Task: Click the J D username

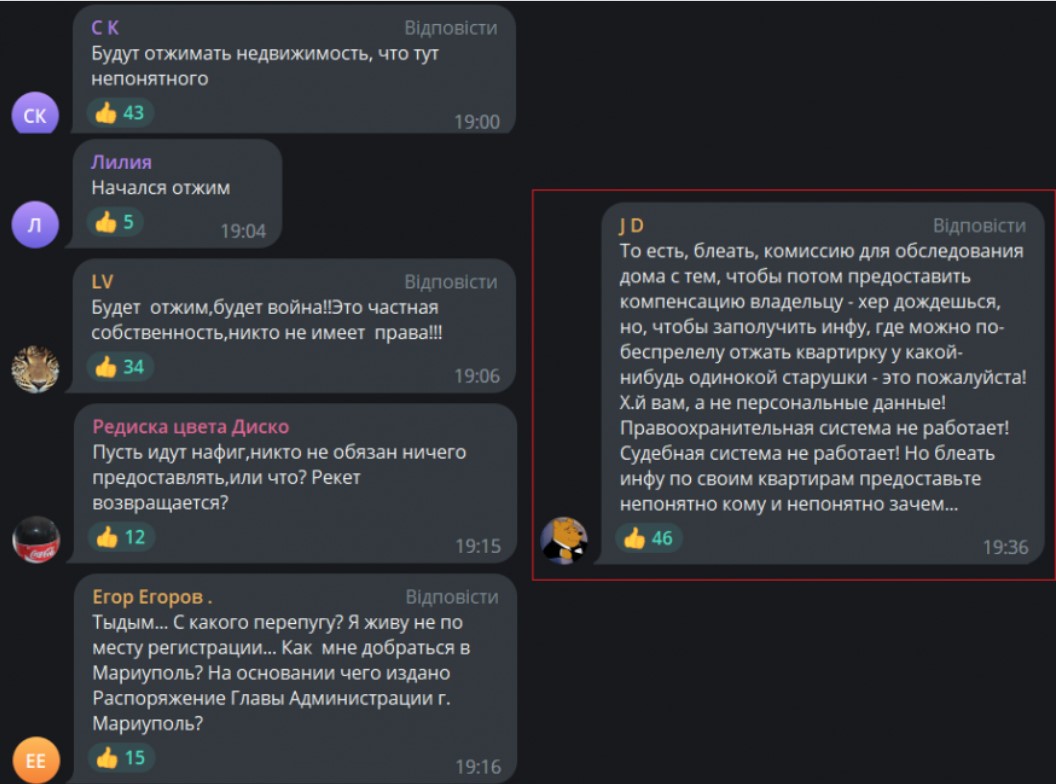Action: pyautogui.click(x=631, y=225)
